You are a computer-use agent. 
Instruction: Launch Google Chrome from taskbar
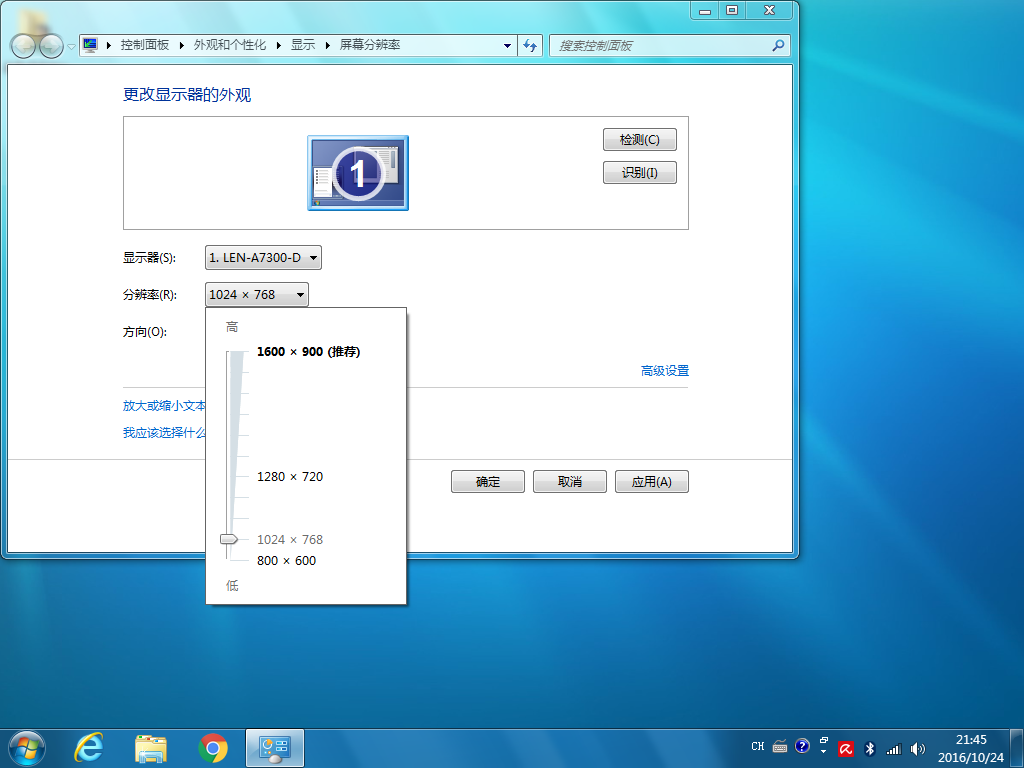(x=213, y=748)
